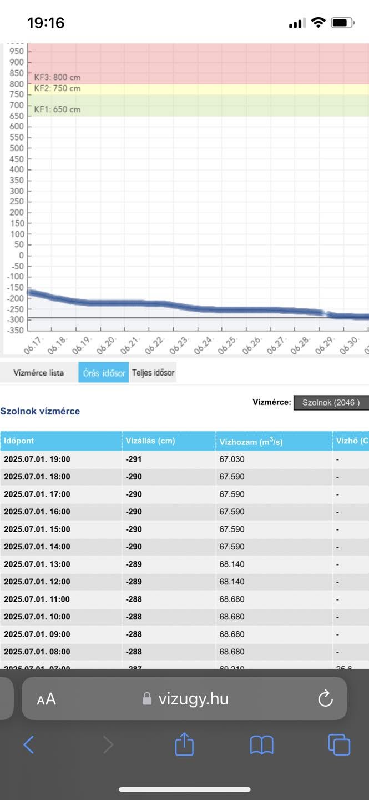The image size is (369, 800).
Task: Click the KF3: 800 cm label
Action: click(57, 78)
